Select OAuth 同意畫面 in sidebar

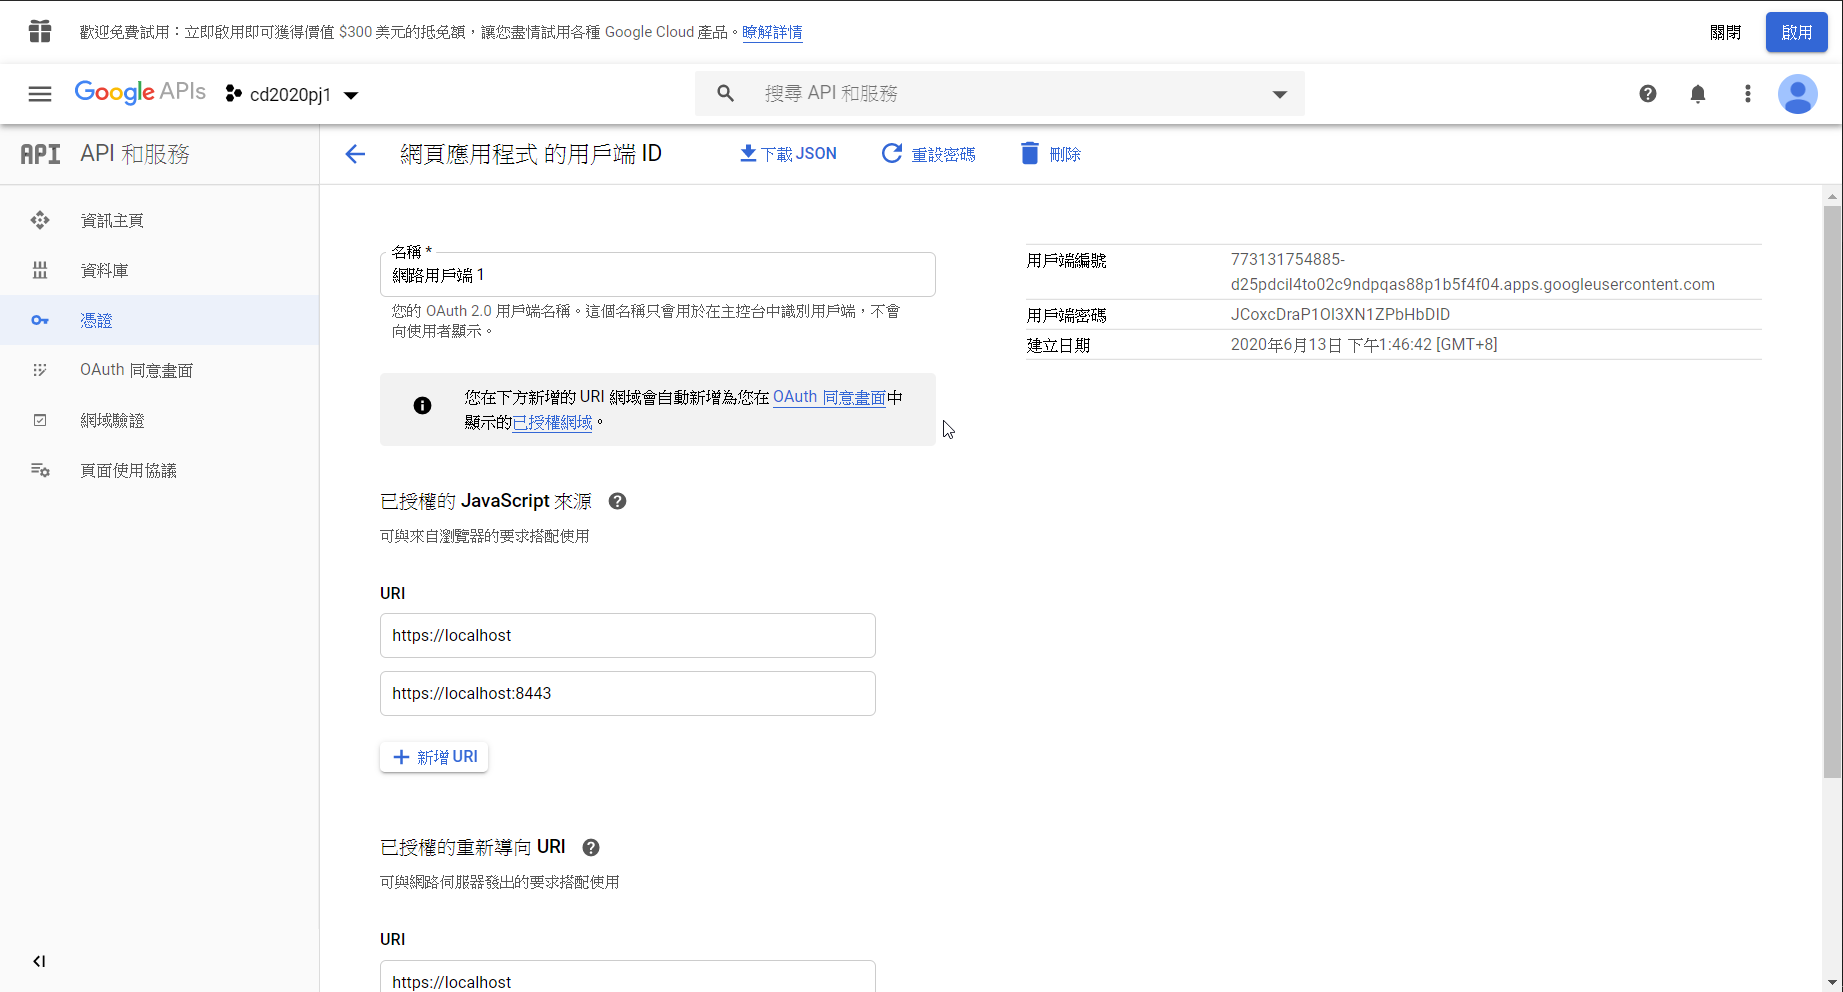point(136,370)
